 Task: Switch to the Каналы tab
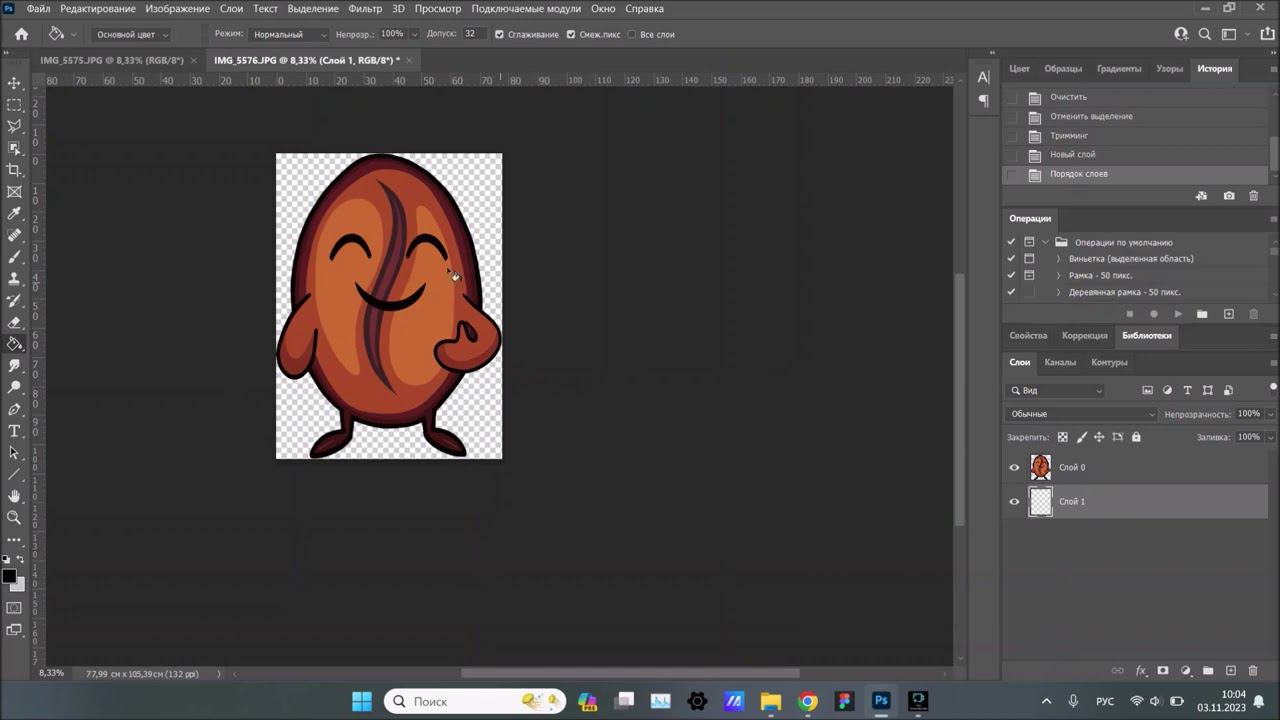pos(1060,362)
